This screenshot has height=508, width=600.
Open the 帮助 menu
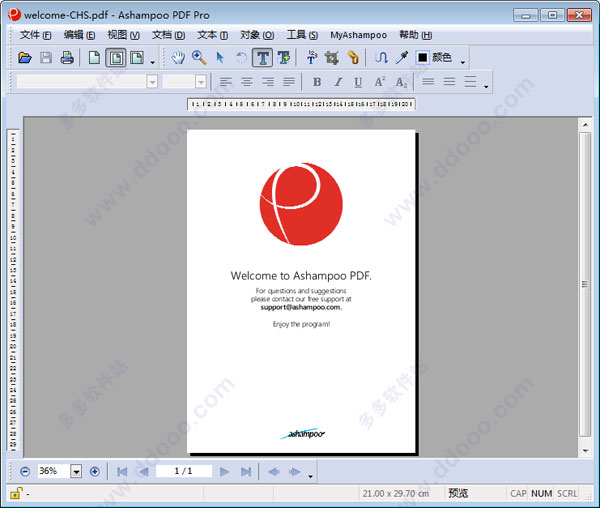416,35
